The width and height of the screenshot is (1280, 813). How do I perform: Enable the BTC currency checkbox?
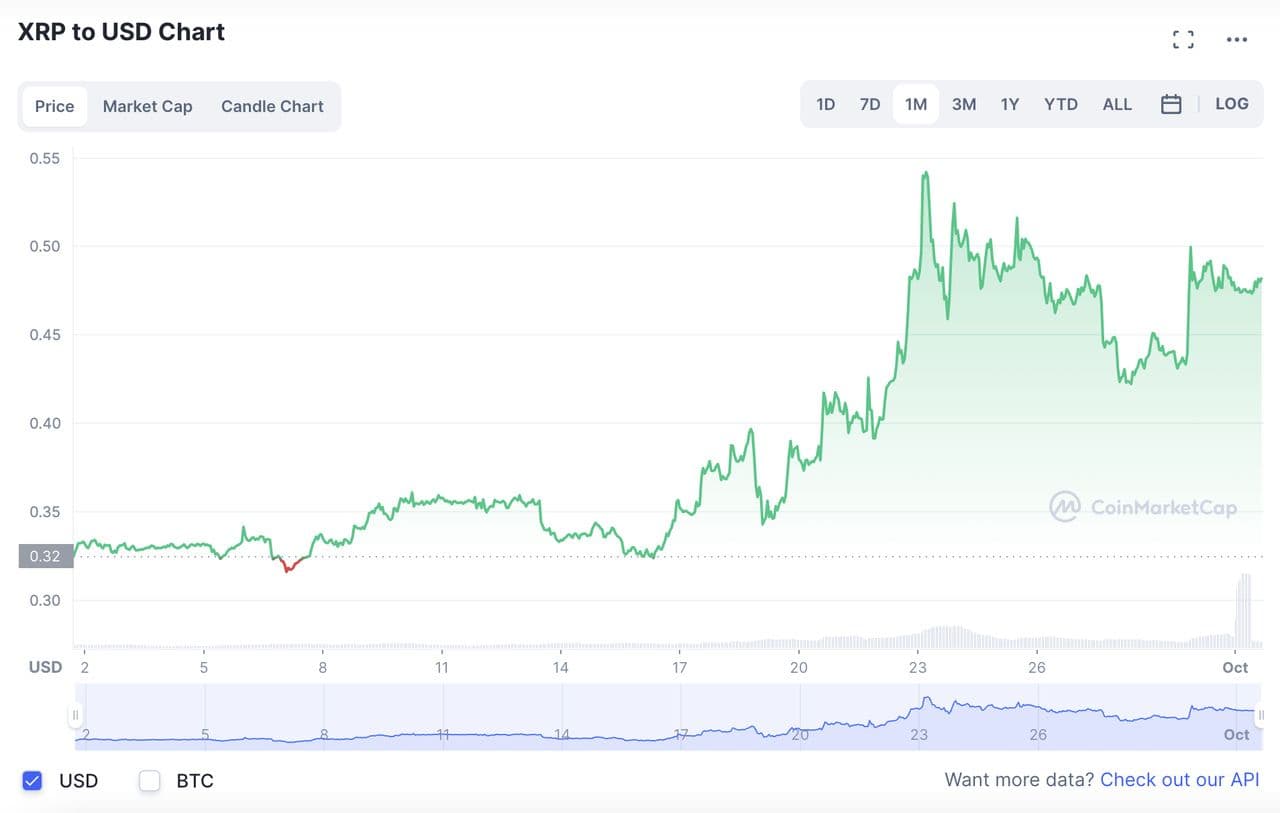point(150,781)
